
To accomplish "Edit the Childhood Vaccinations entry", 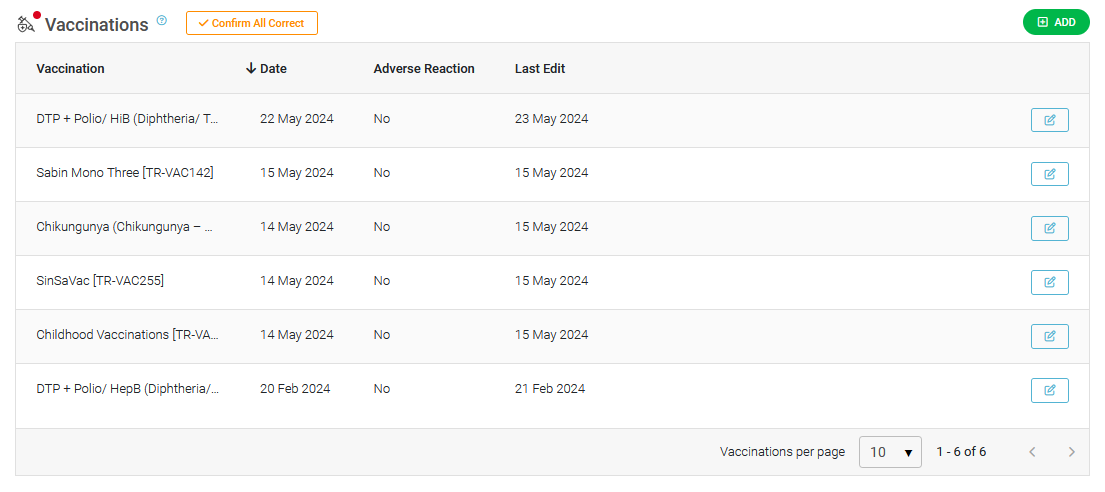I will 1049,336.
